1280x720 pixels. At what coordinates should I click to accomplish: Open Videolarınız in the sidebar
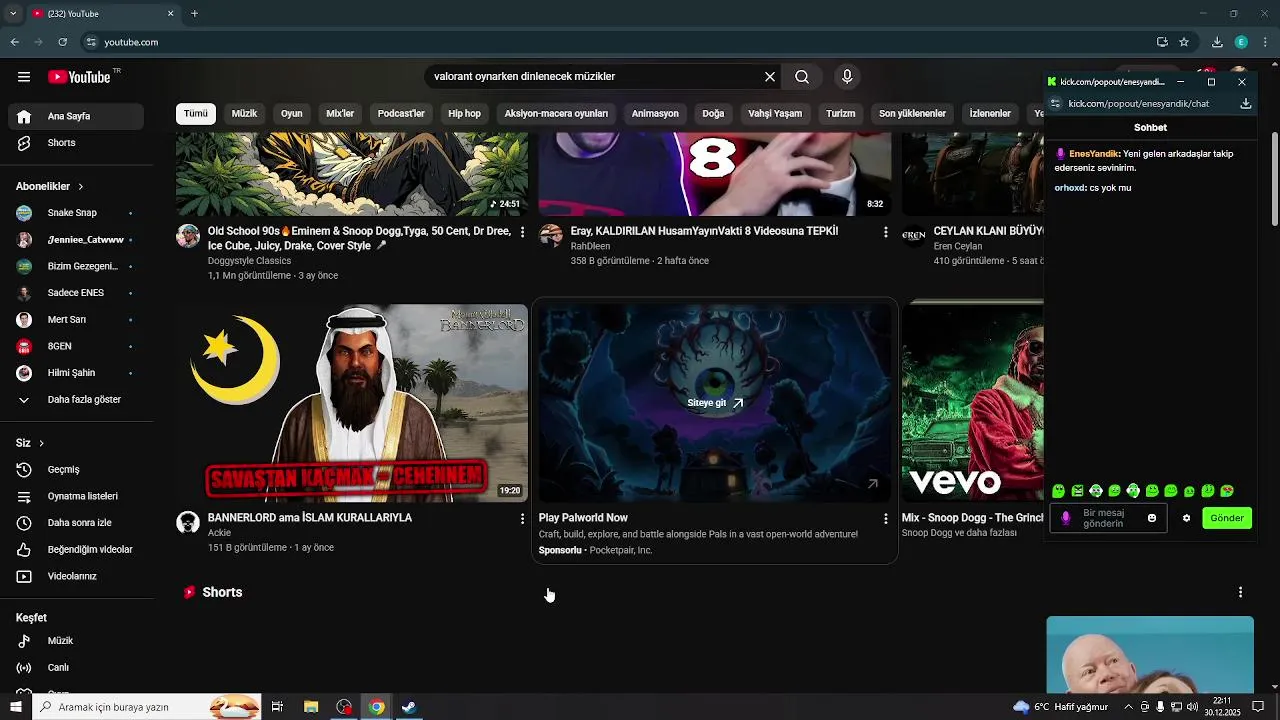click(76, 577)
